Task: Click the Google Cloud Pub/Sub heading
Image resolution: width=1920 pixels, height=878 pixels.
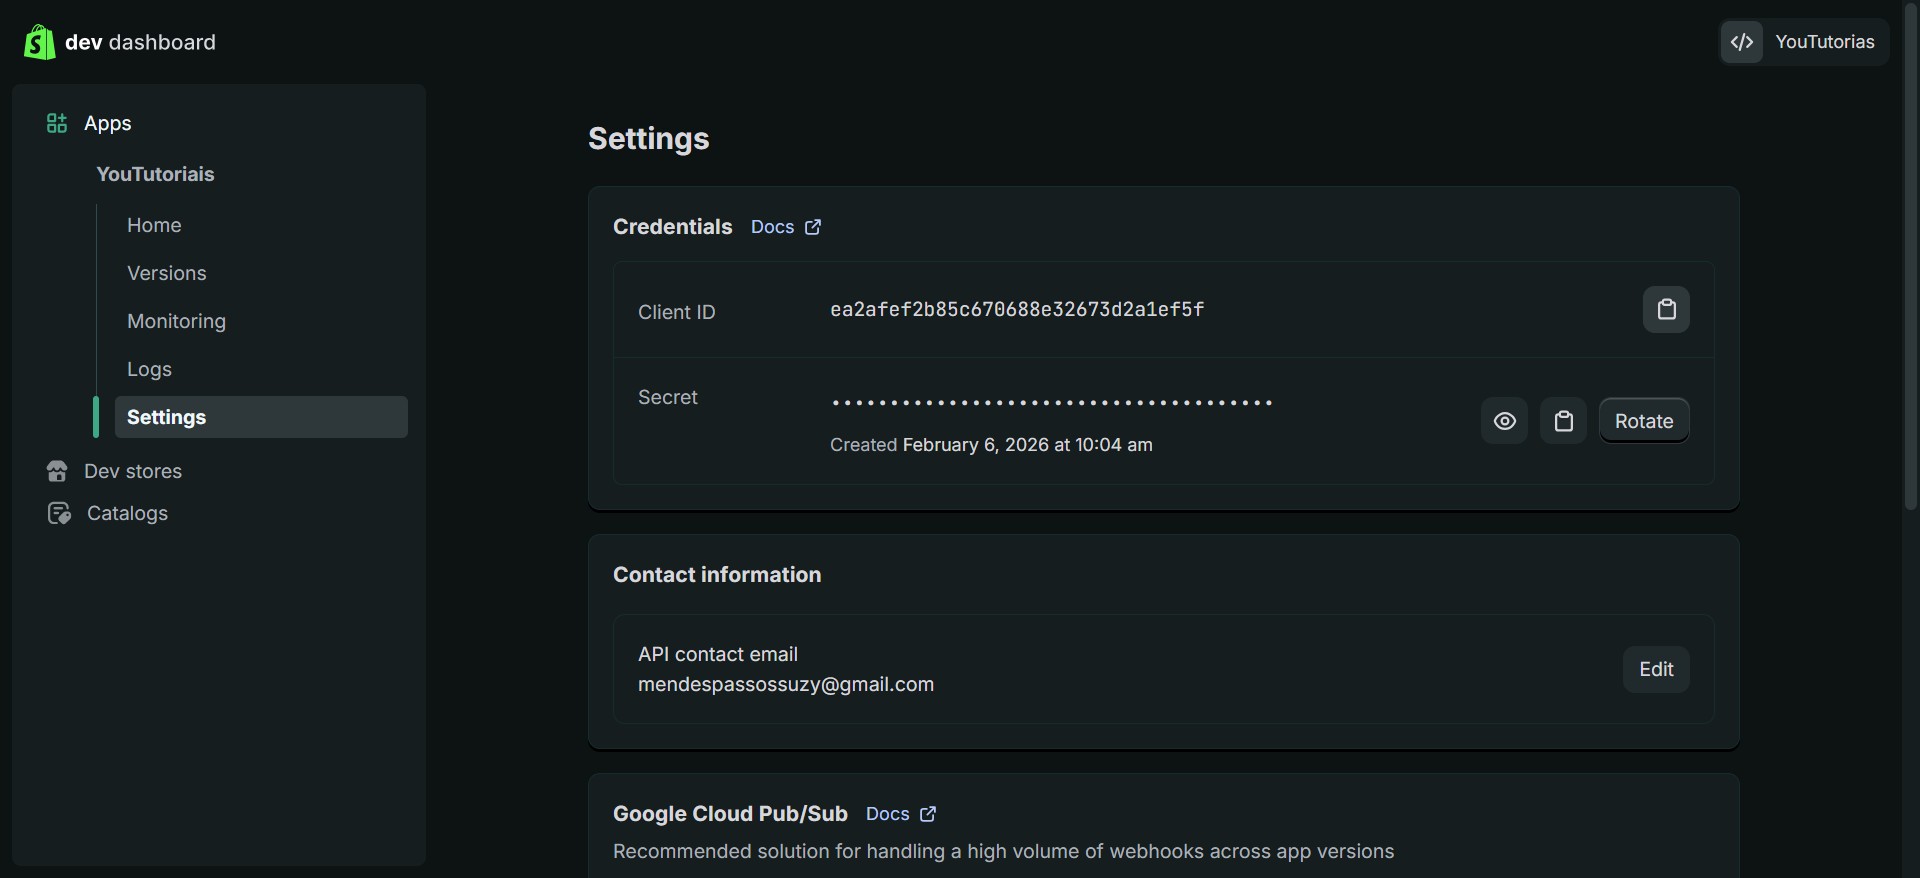Action: tap(730, 814)
